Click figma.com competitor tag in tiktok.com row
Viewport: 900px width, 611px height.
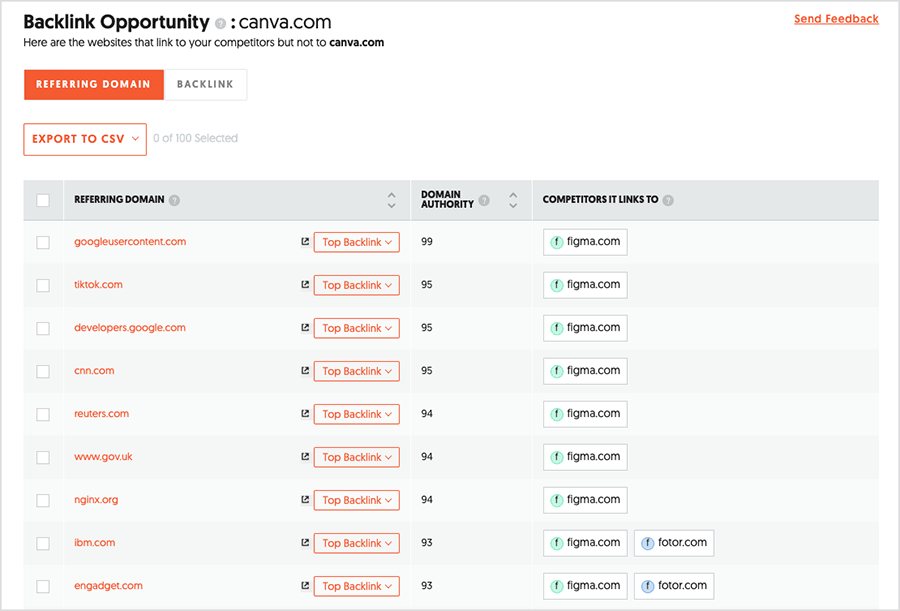pos(585,285)
